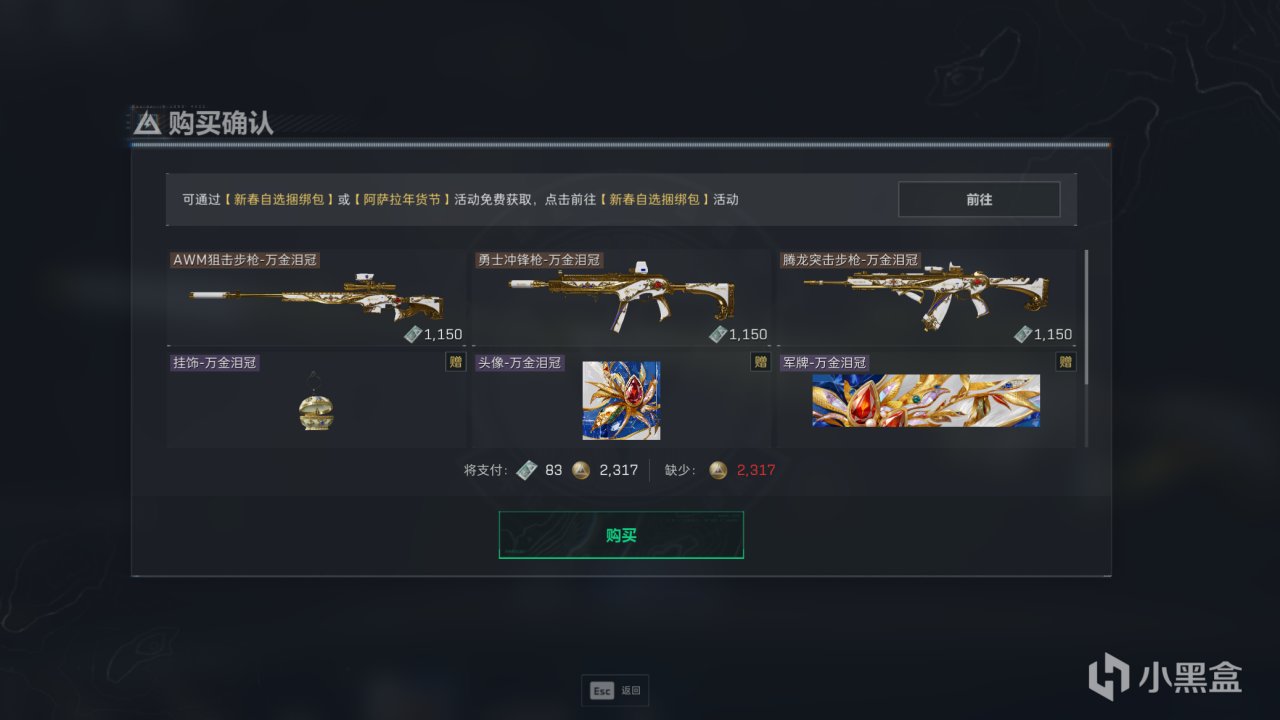Screen dimensions: 1280x720
Task: Select the 勇士冲锋枪 weapon skin card
Action: 621,297
